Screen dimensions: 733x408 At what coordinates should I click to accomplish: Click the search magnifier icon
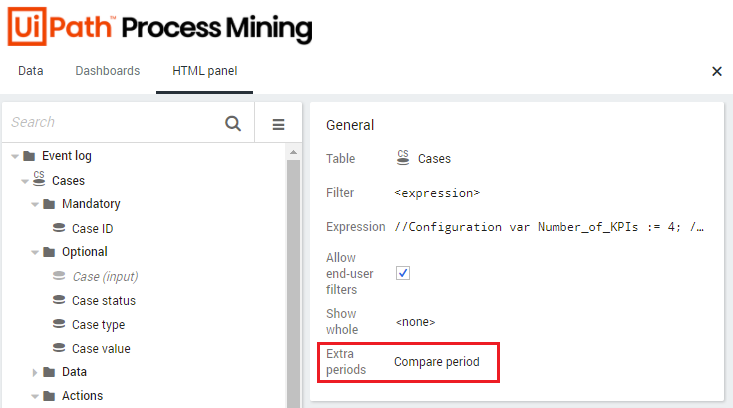(x=233, y=123)
